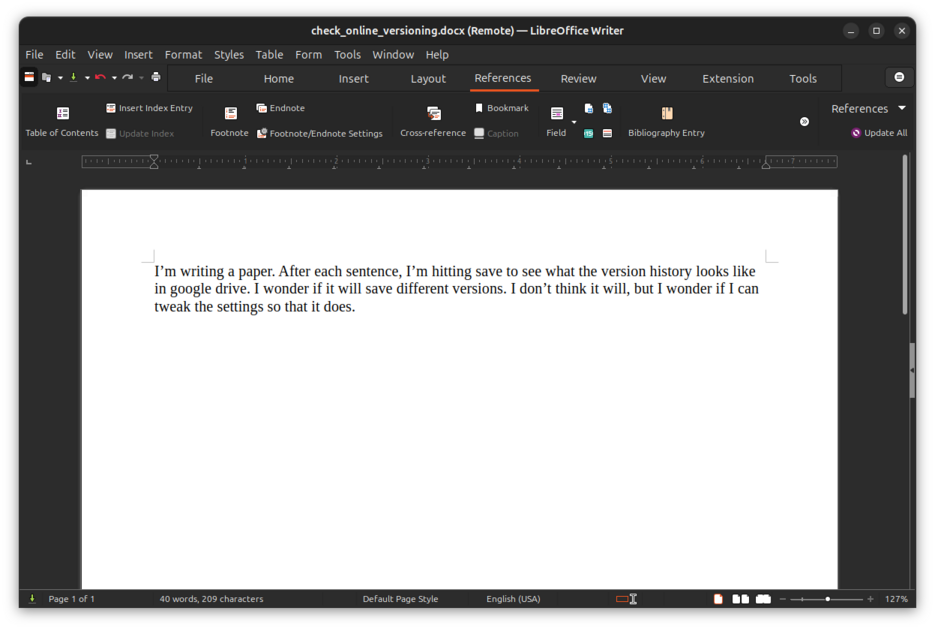Insert a Footnote using ribbon icon
This screenshot has height=629, width=935.
(x=231, y=113)
